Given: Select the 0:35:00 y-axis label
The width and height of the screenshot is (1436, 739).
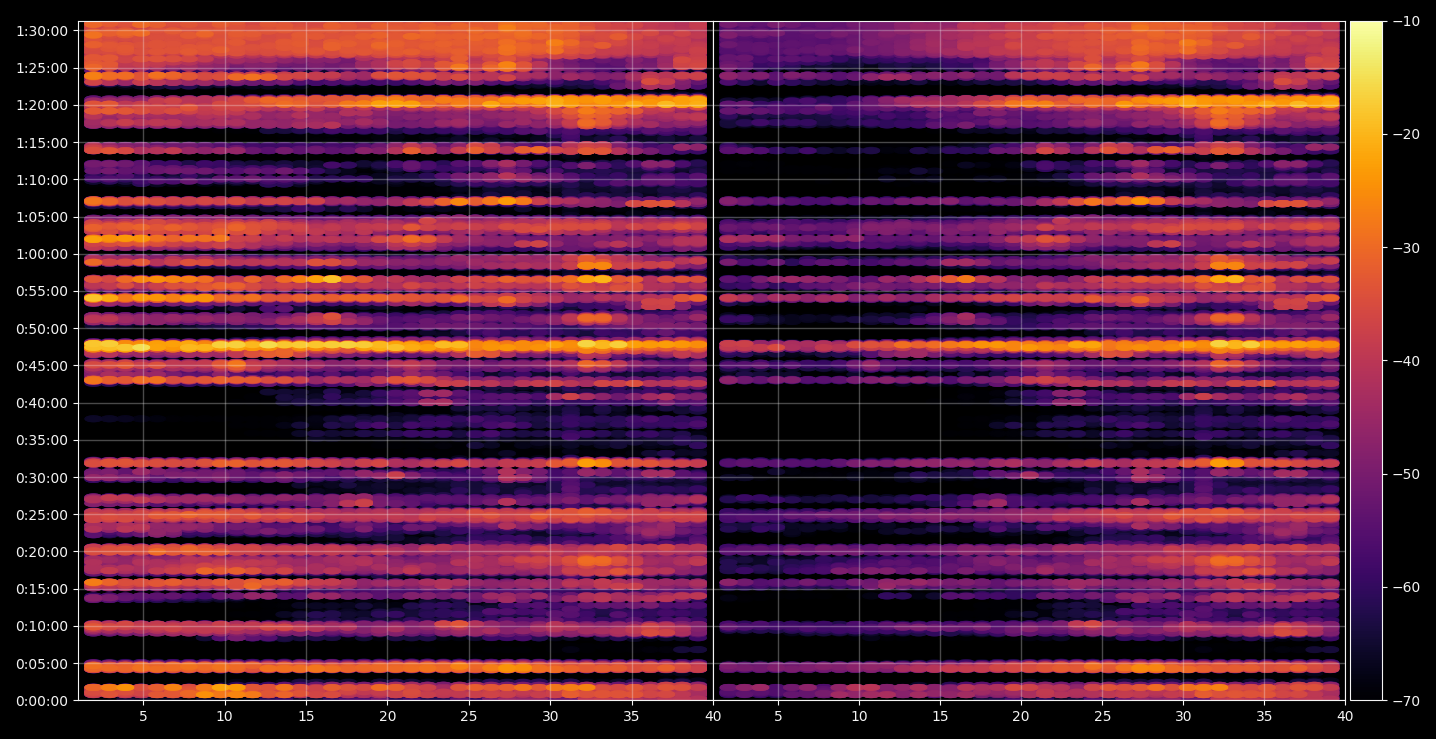Looking at the screenshot, I should click(x=42, y=440).
